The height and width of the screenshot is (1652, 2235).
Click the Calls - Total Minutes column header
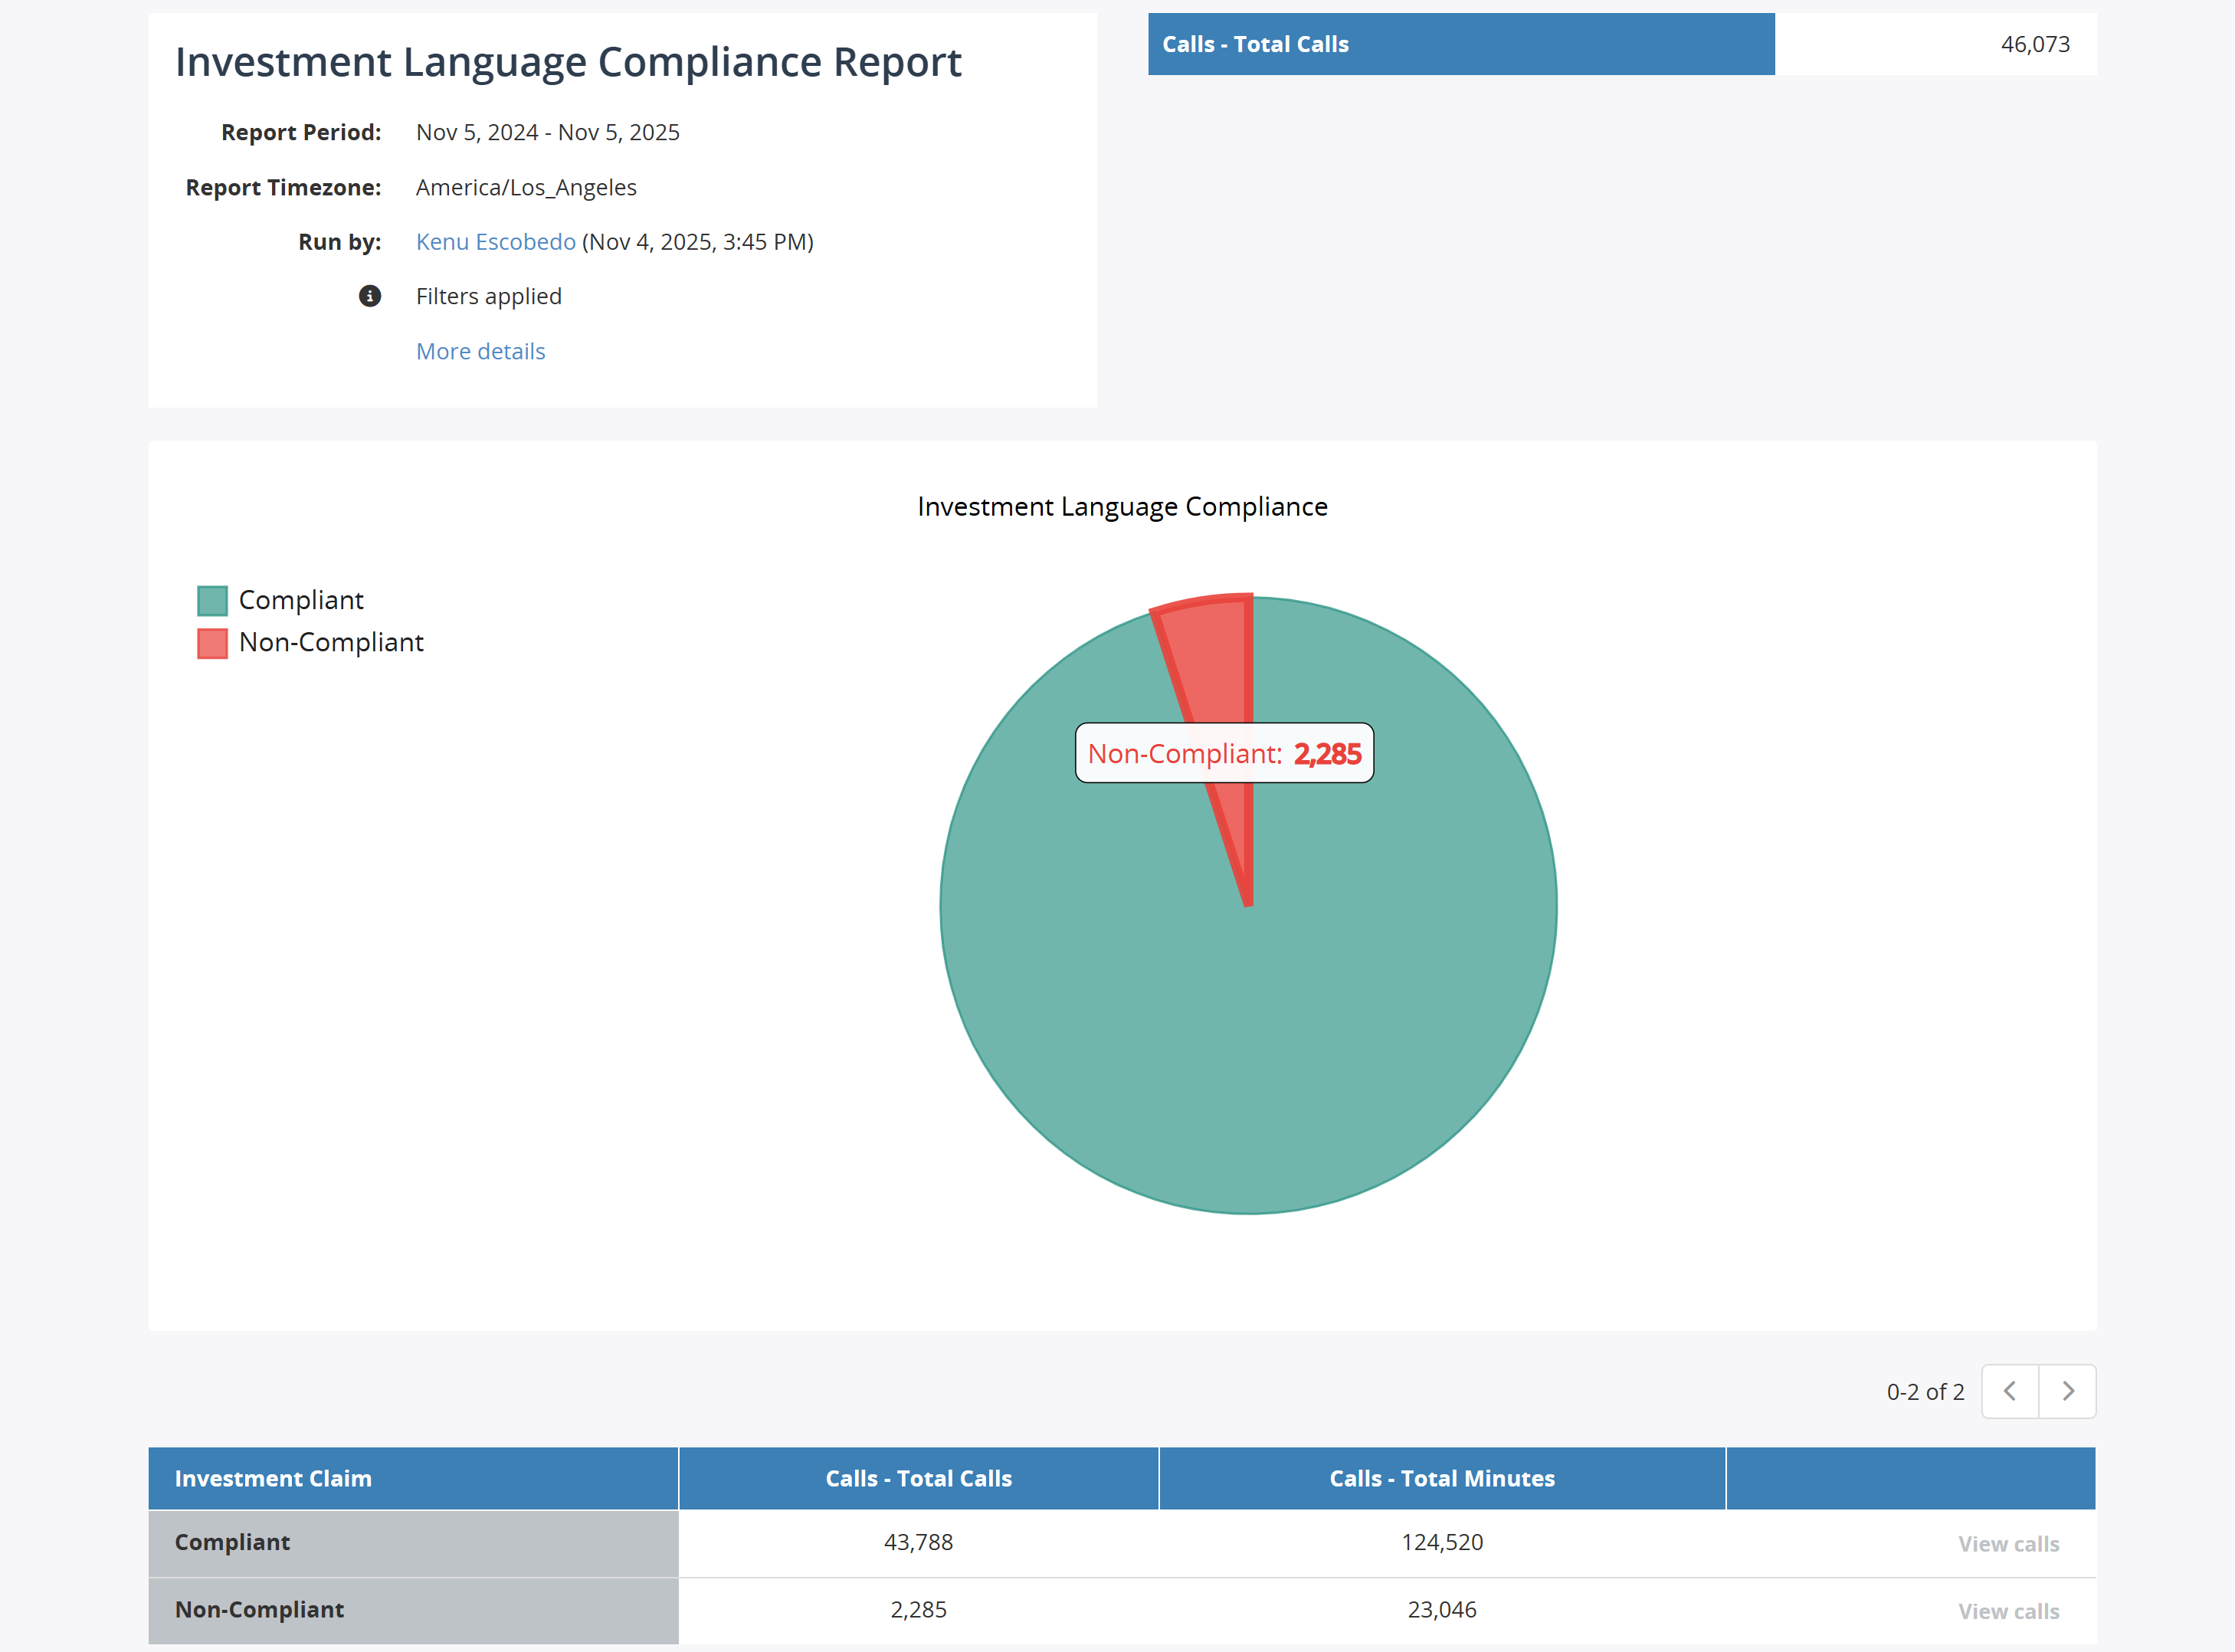pos(1441,1478)
